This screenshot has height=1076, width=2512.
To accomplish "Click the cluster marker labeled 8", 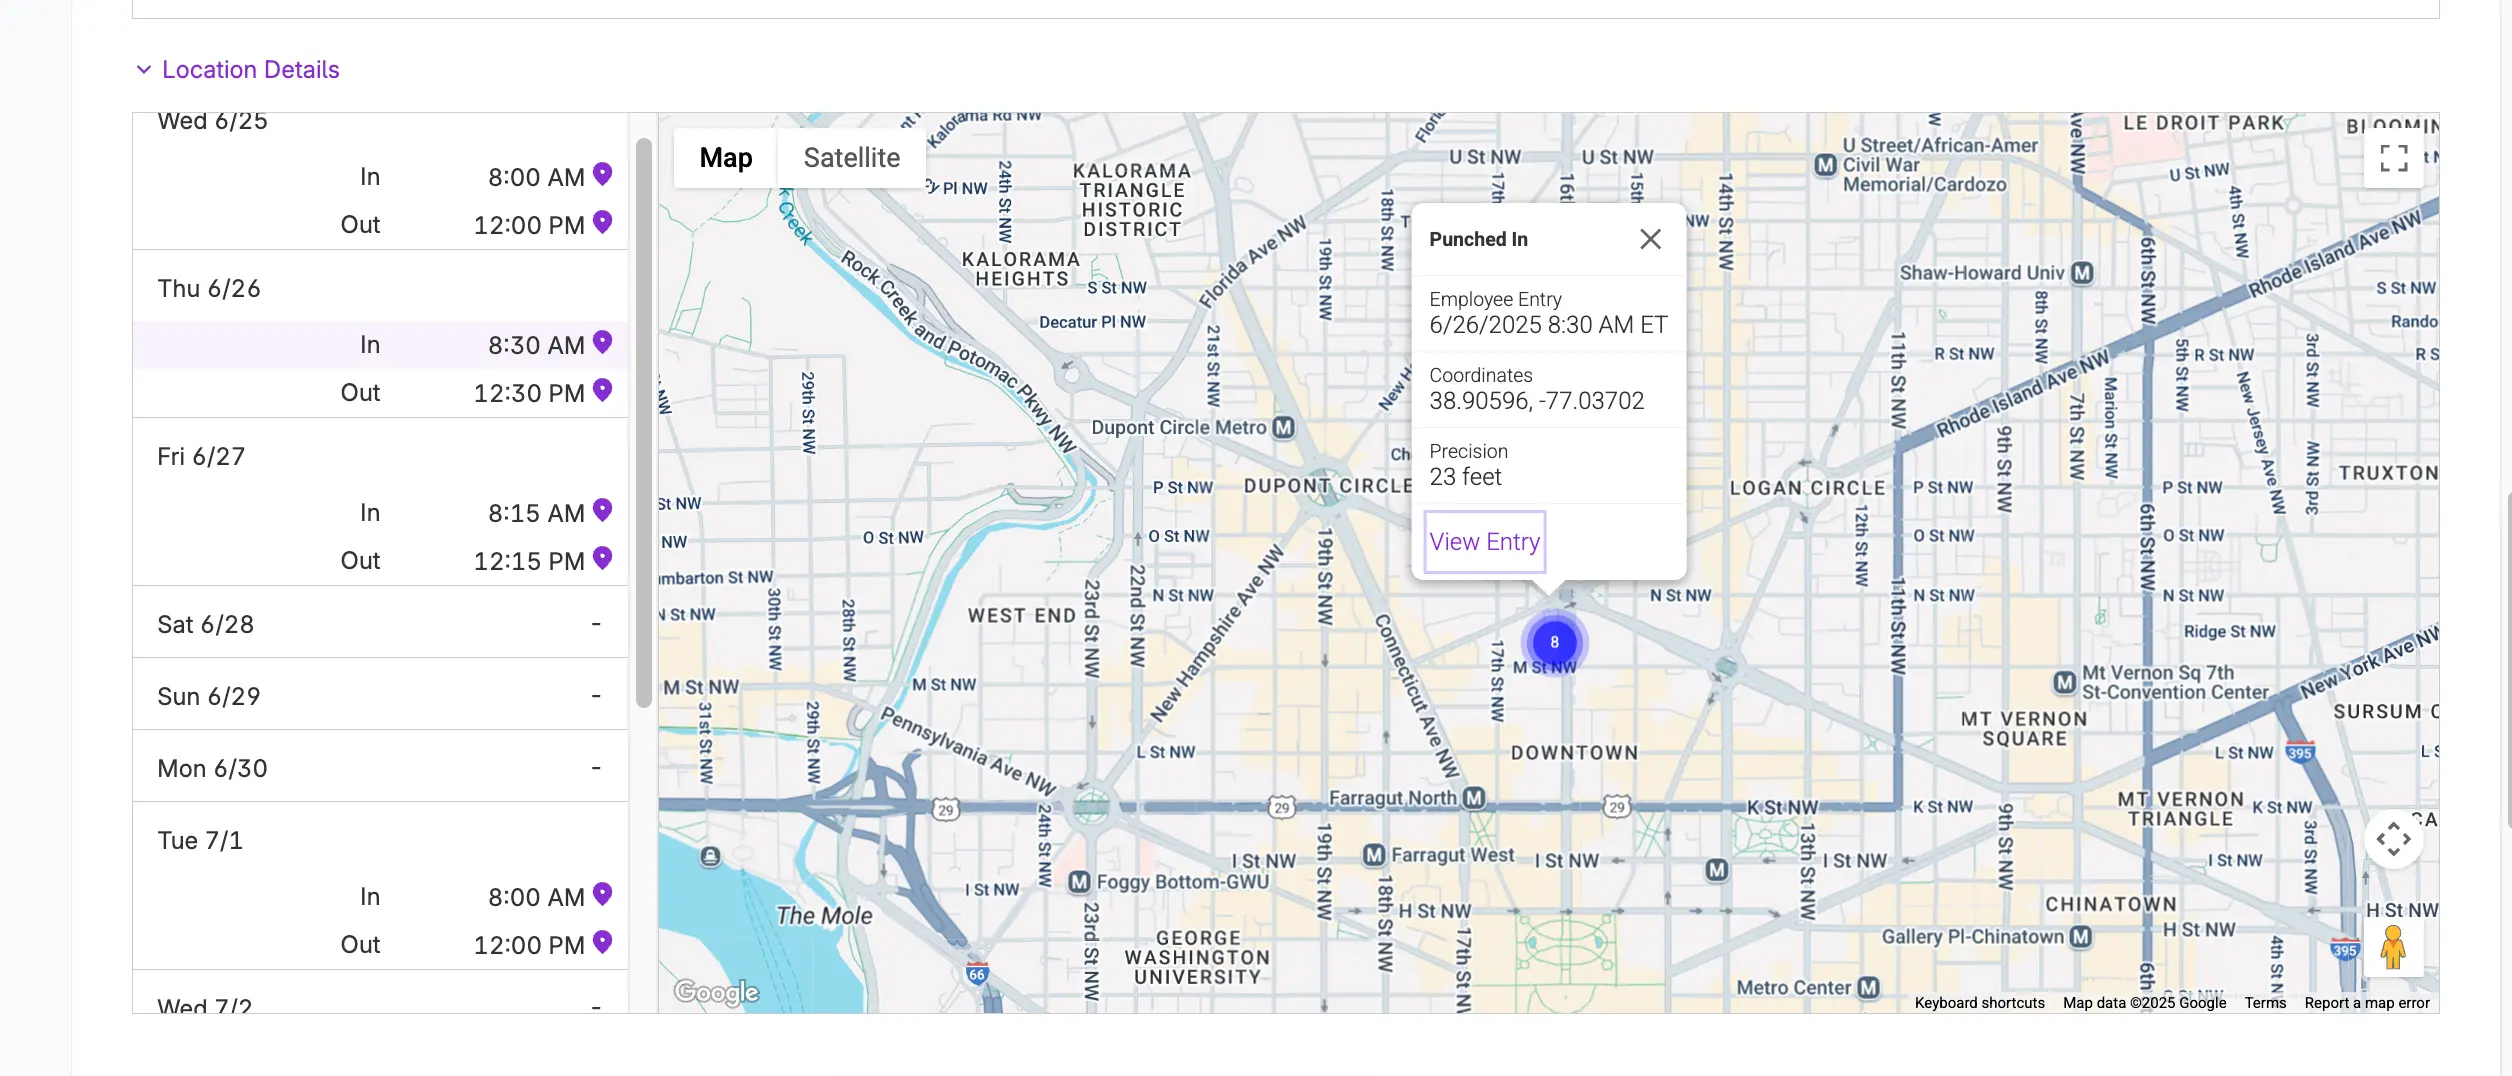I will (1554, 642).
